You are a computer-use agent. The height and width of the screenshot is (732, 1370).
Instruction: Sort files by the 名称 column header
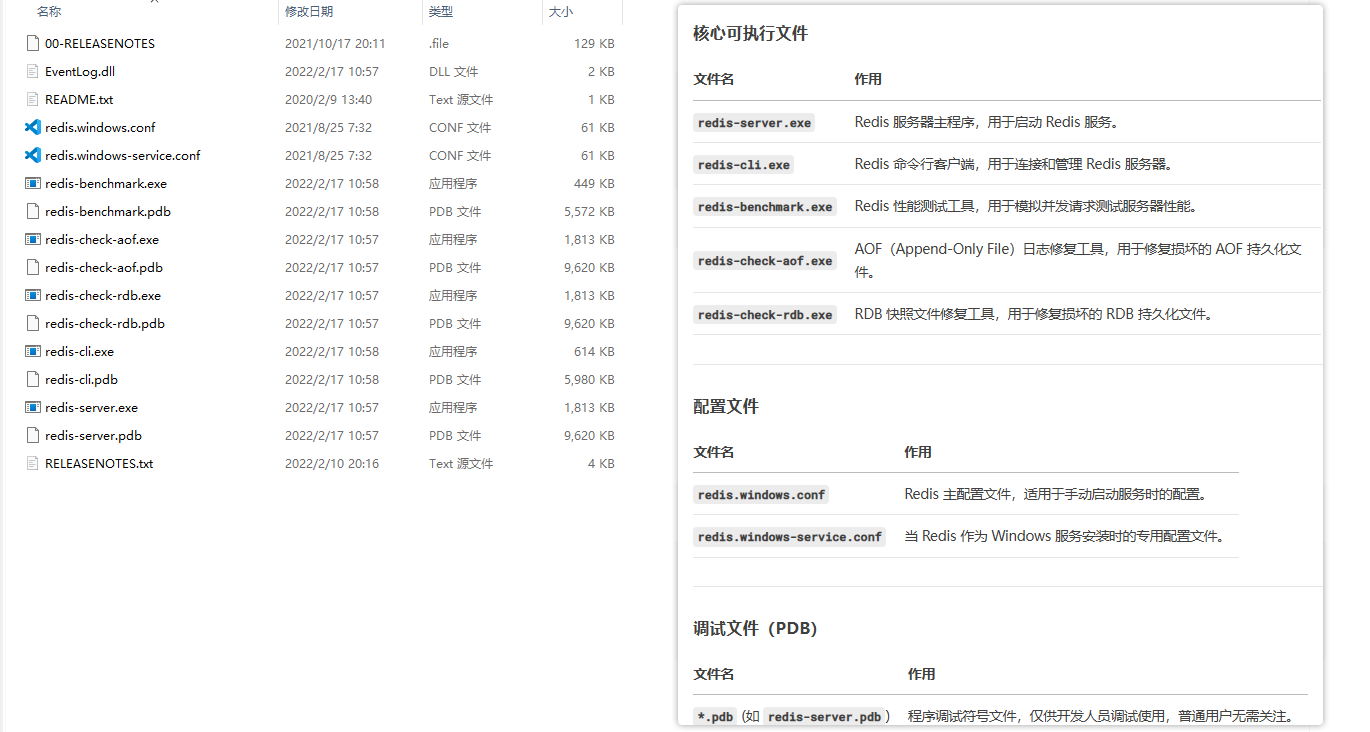tap(49, 12)
